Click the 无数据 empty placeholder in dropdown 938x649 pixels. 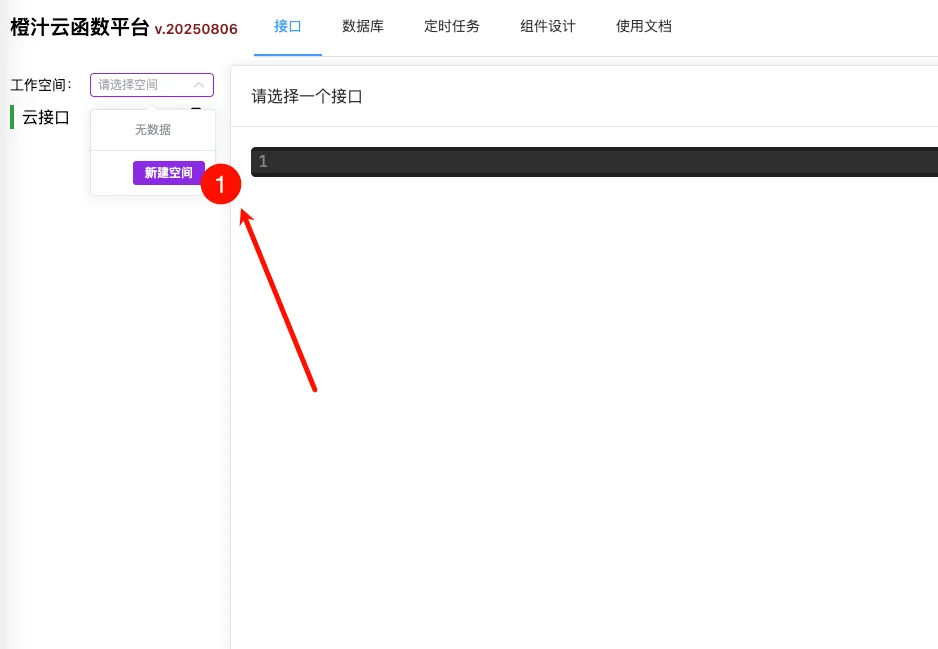click(x=152, y=130)
